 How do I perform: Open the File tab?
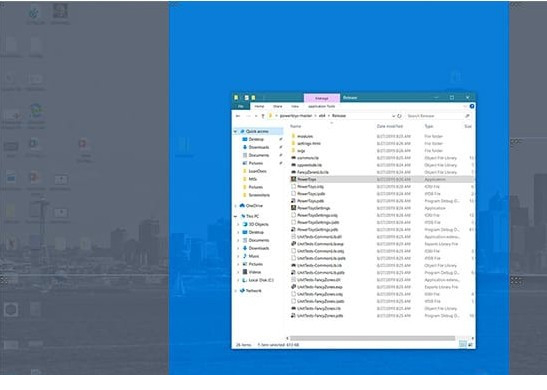point(241,106)
